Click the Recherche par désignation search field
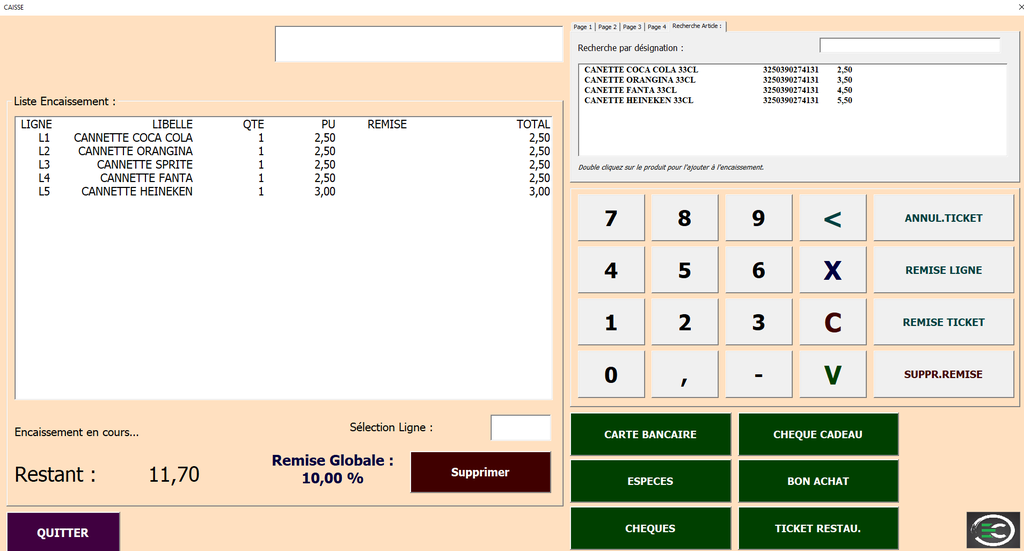The width and height of the screenshot is (1024, 551). point(910,45)
